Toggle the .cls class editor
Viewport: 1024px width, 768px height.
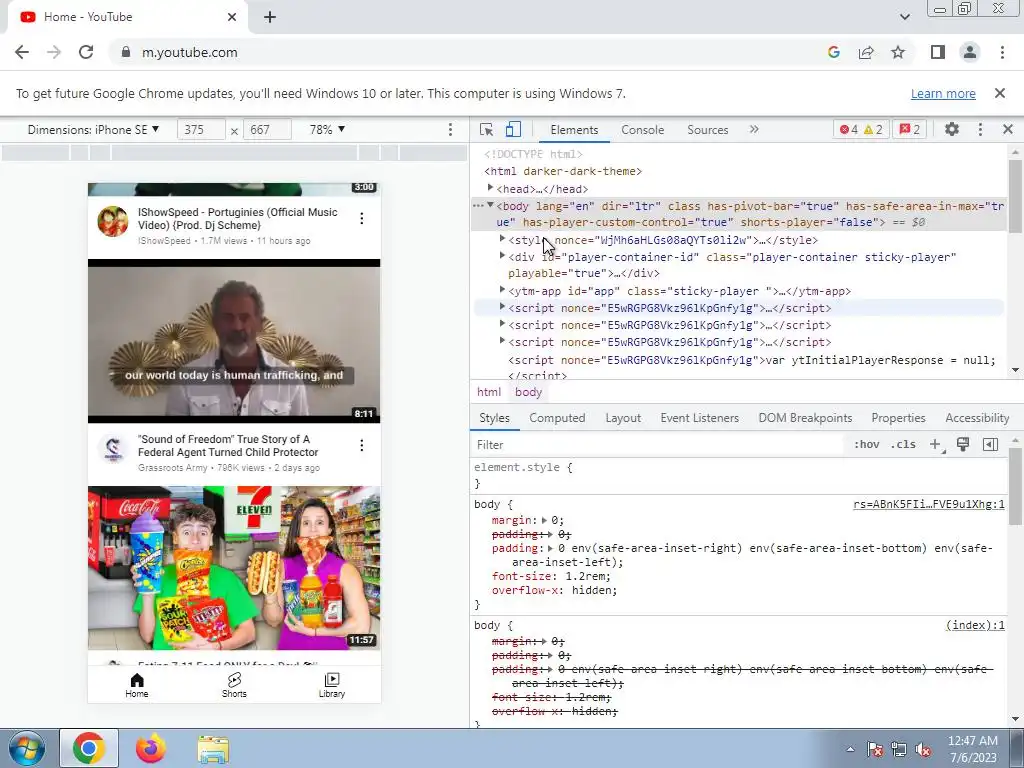point(903,445)
